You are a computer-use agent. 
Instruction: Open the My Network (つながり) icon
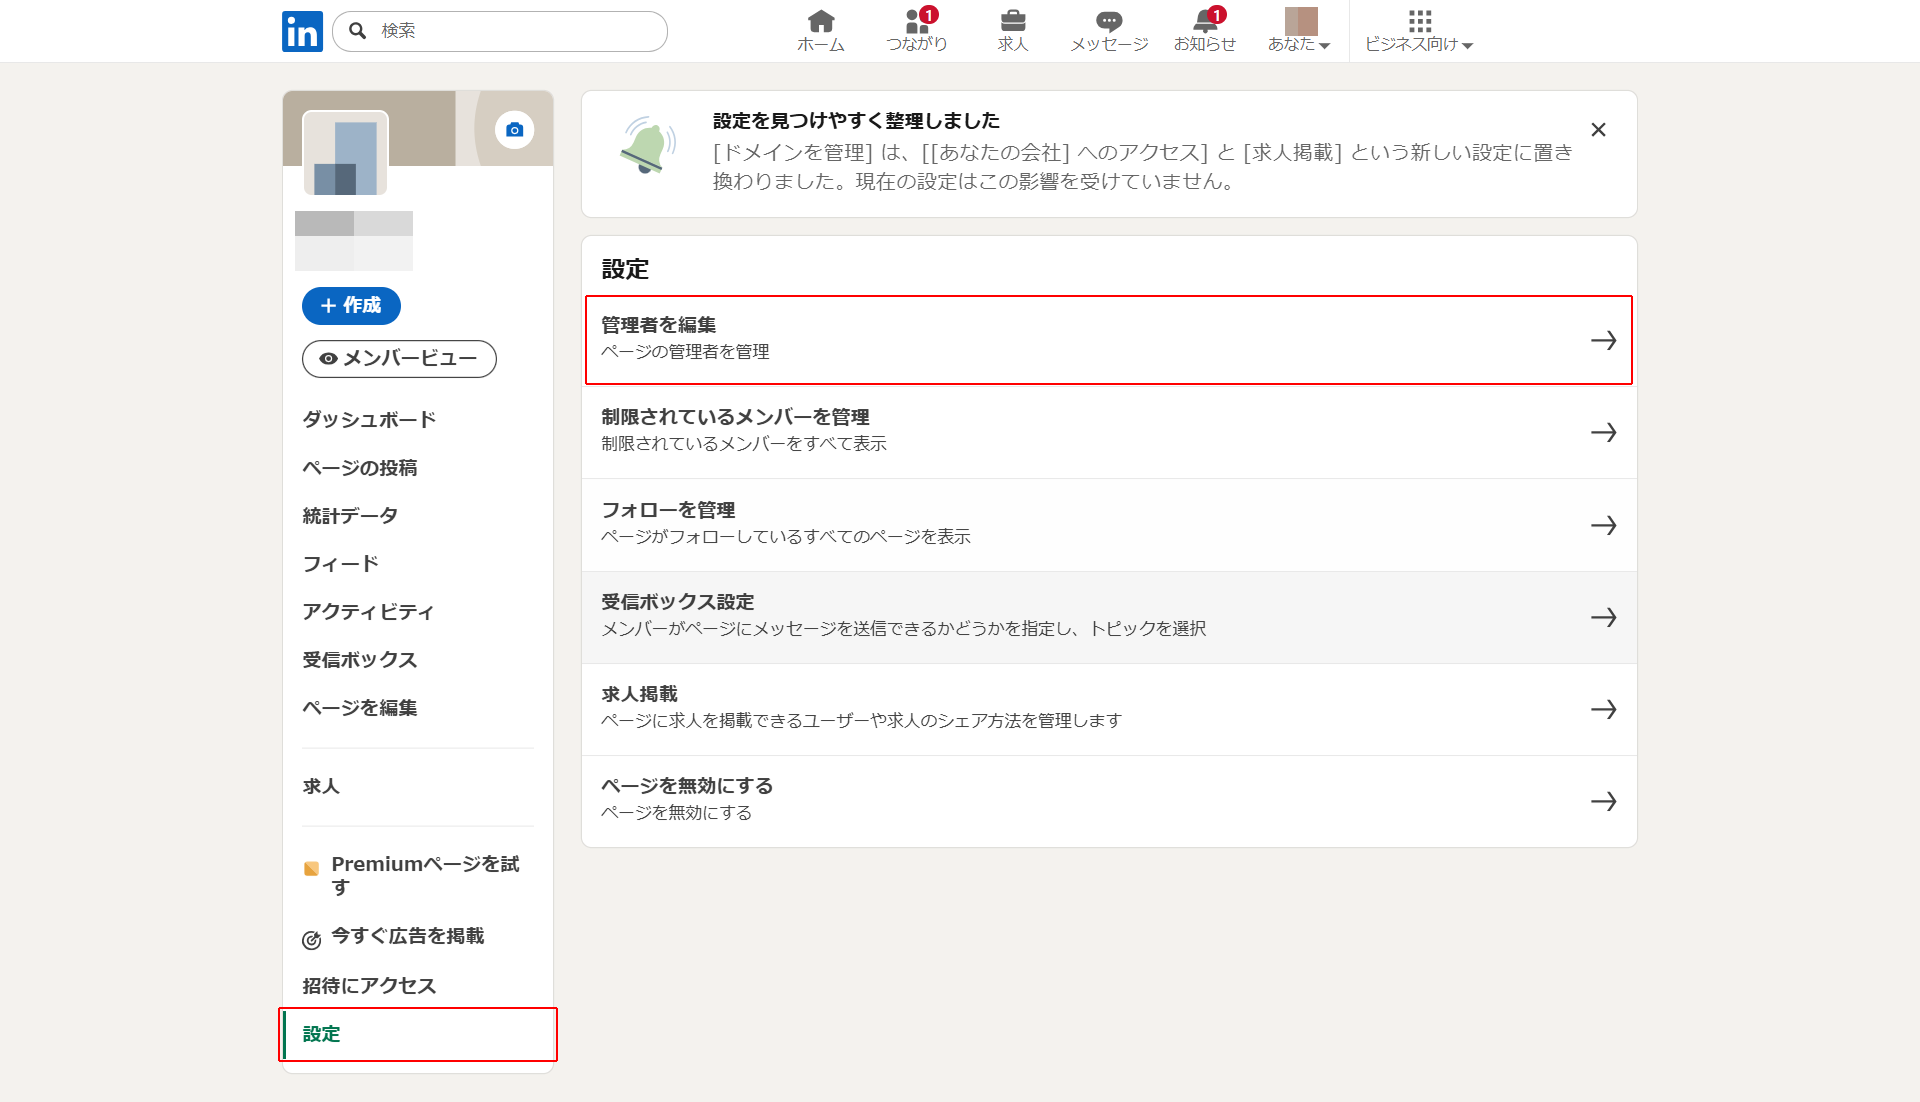click(916, 21)
